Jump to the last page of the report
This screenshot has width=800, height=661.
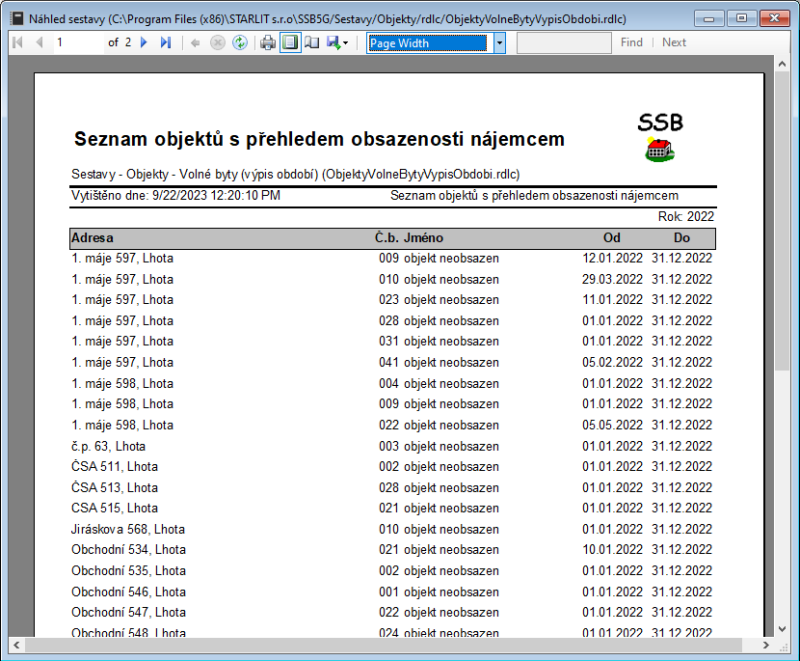166,42
